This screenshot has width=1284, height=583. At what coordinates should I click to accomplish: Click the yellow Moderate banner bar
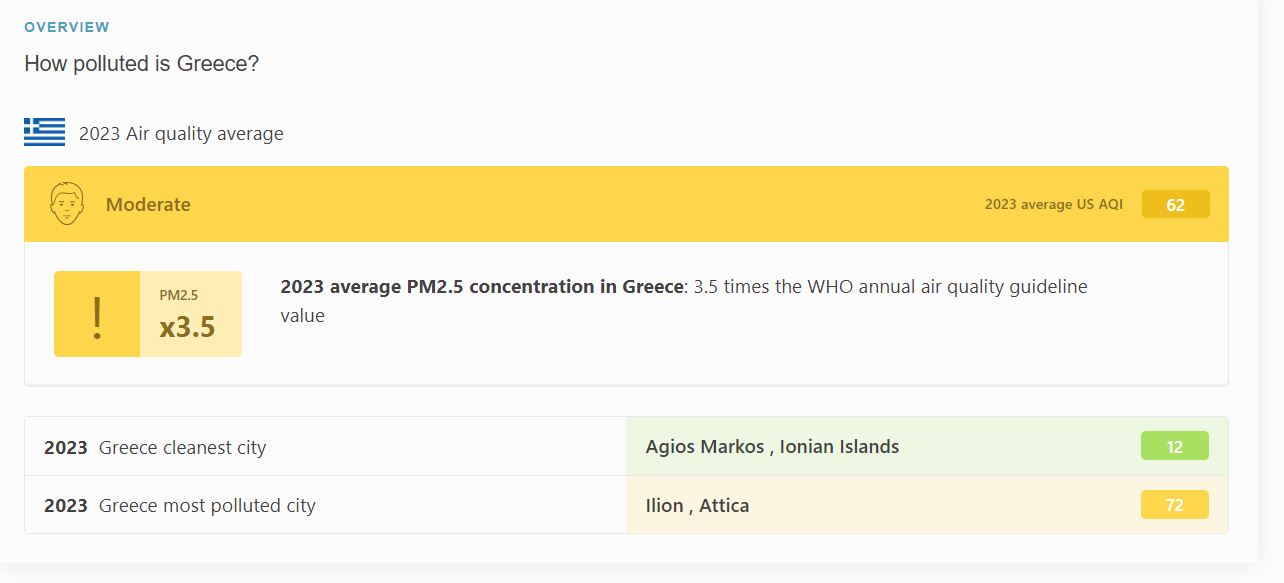click(x=626, y=204)
